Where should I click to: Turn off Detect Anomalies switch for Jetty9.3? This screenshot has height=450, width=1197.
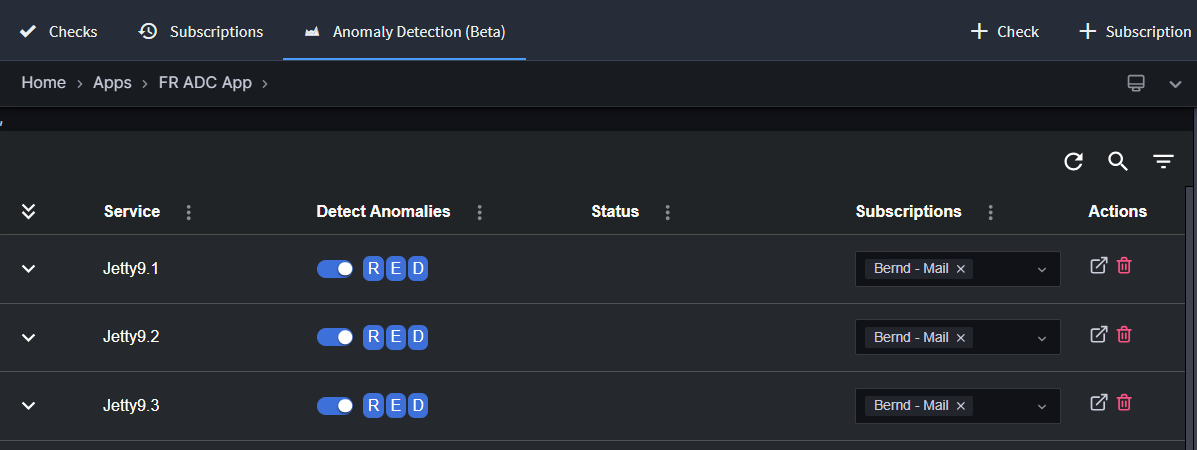click(x=335, y=405)
